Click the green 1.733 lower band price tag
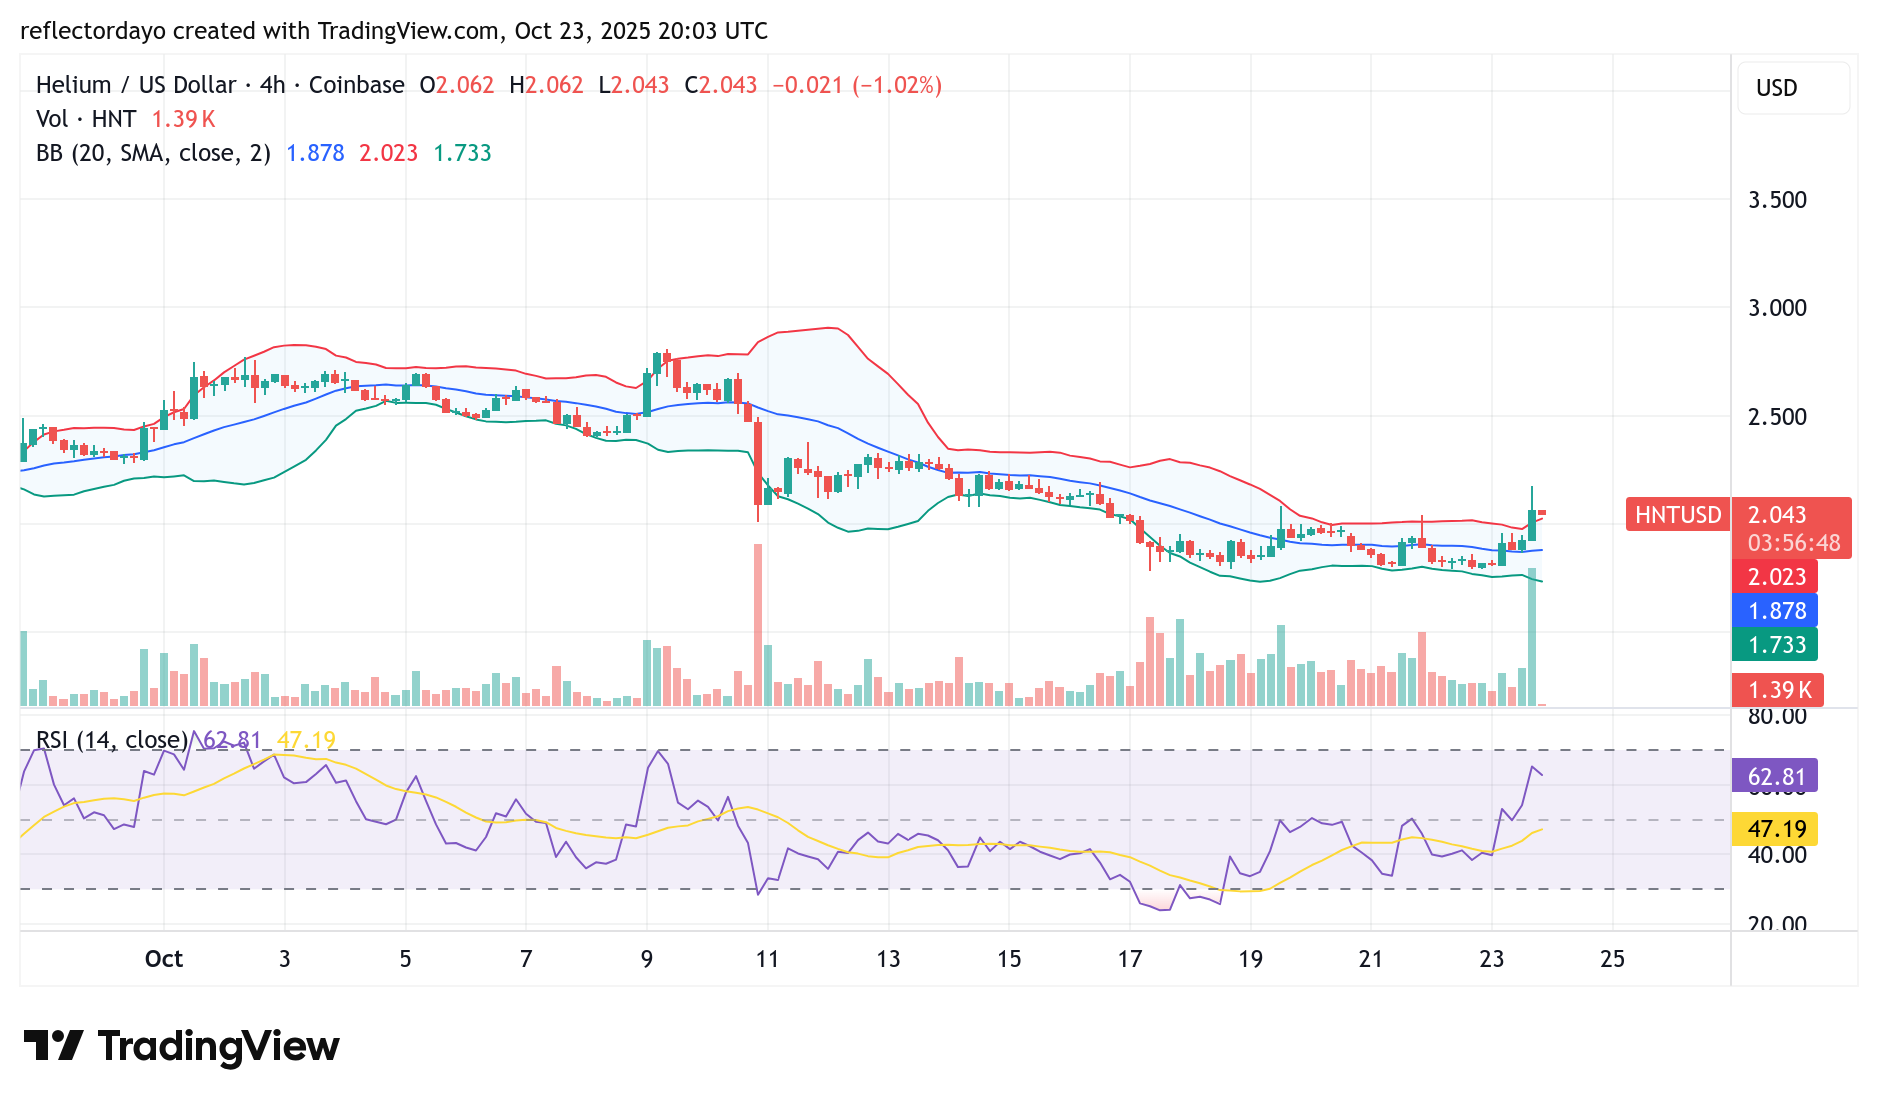Image resolution: width=1878 pixels, height=1106 pixels. [1776, 645]
